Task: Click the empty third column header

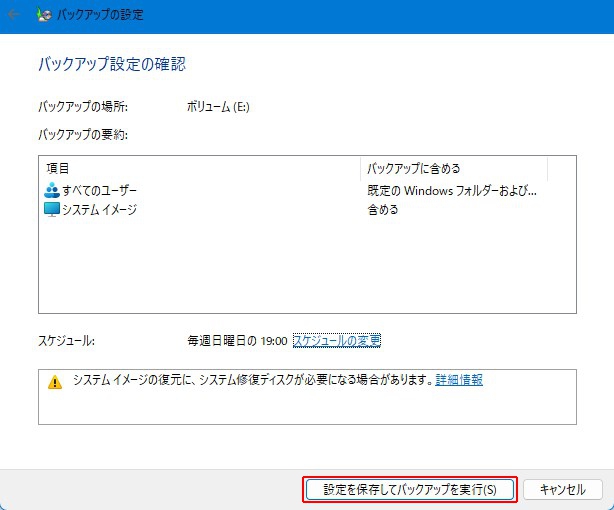Action: [561, 168]
